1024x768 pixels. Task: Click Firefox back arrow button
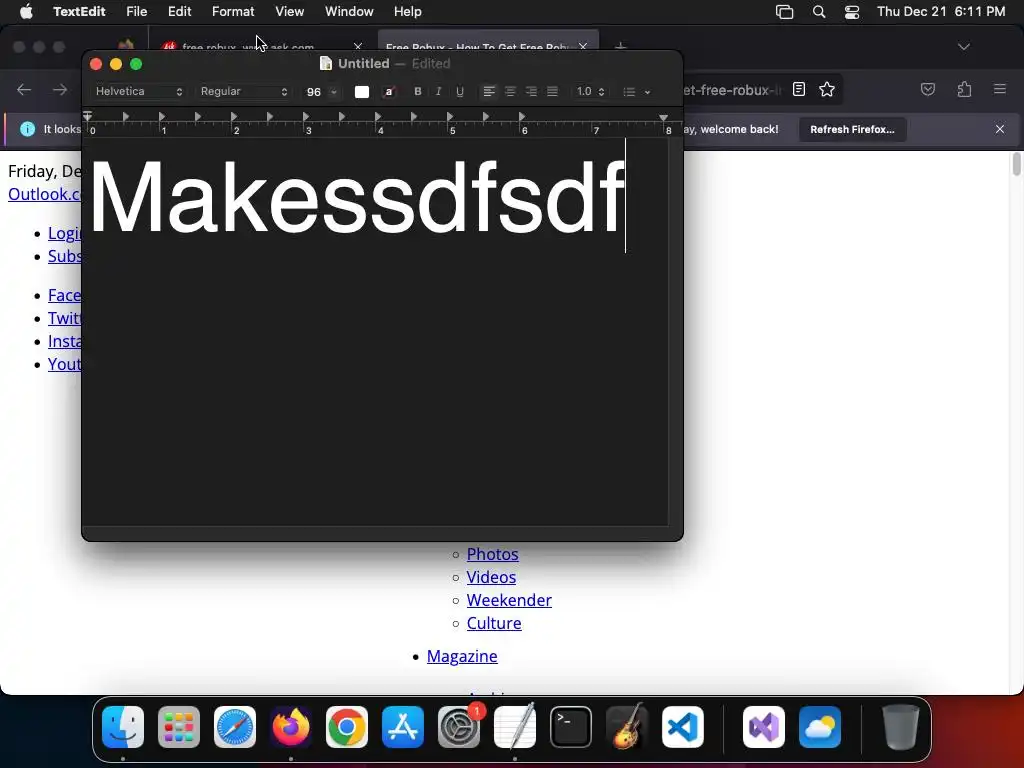tap(24, 89)
